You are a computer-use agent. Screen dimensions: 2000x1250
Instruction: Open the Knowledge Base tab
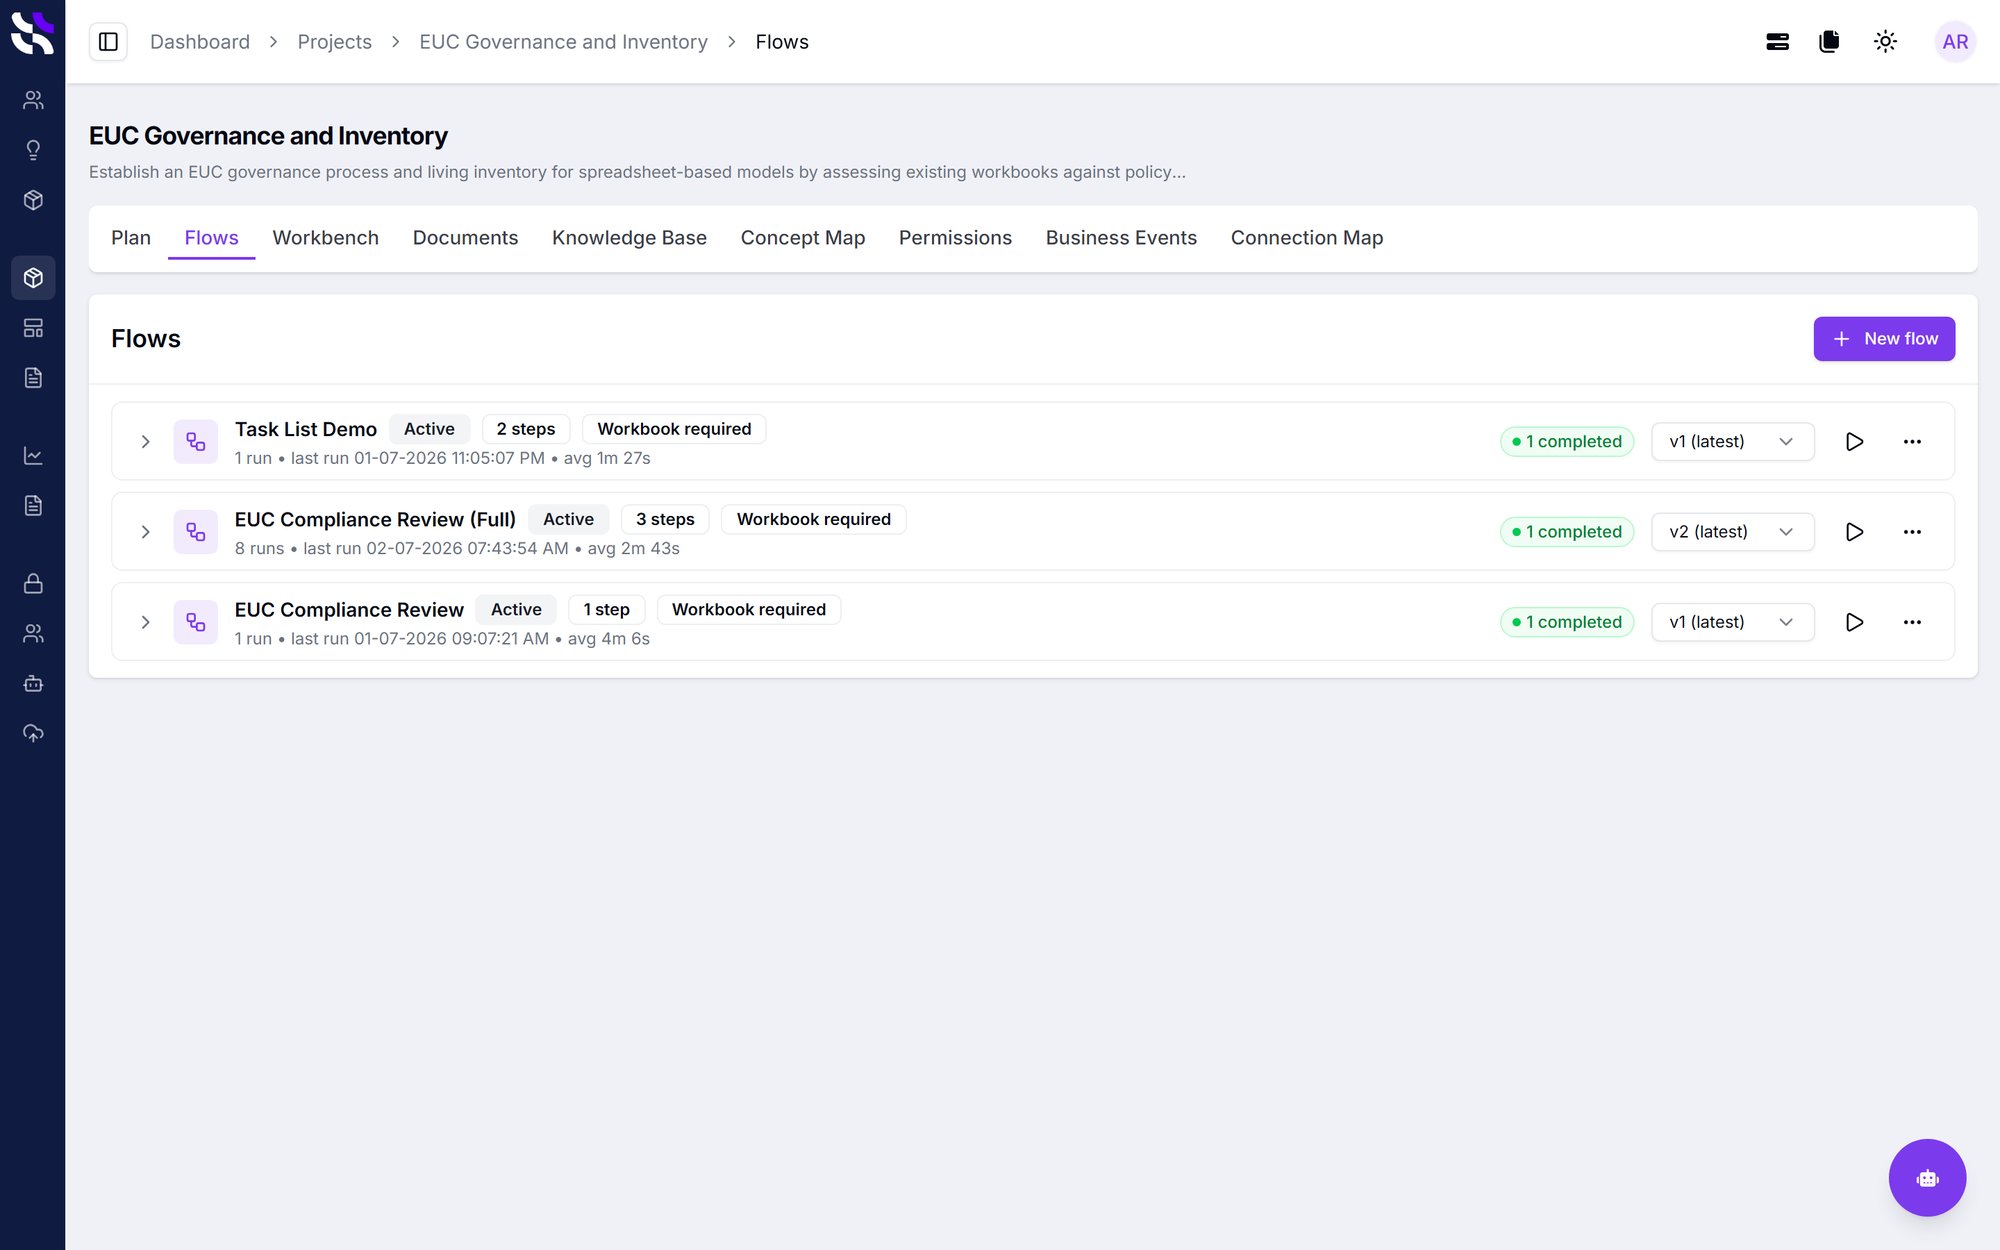tap(629, 238)
